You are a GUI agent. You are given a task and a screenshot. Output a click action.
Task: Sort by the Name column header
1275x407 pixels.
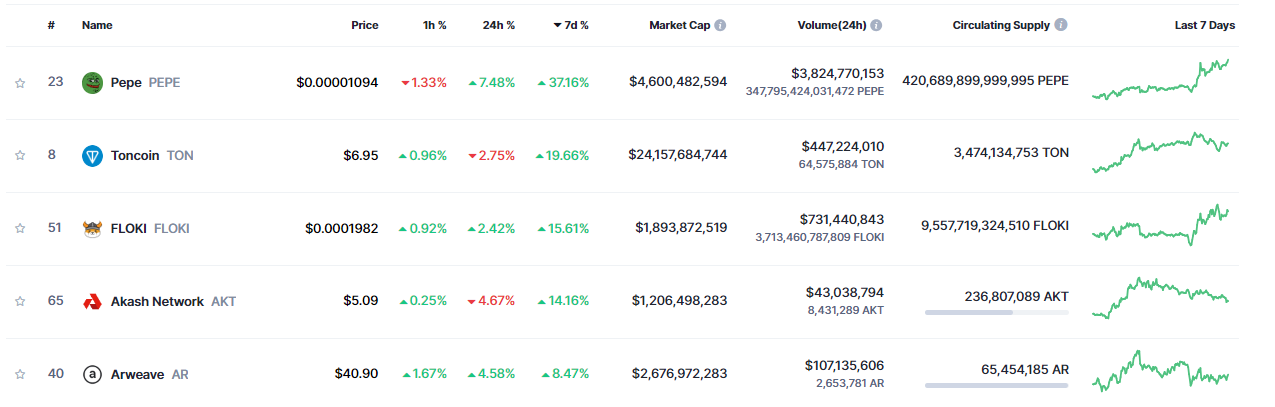tap(95, 25)
